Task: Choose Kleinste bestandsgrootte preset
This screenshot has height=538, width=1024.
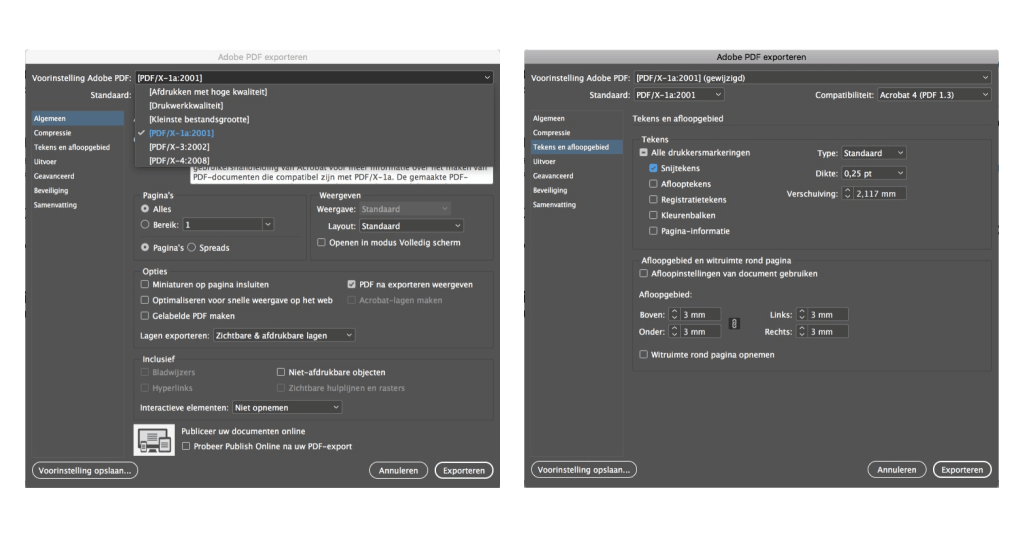Action: click(x=199, y=119)
